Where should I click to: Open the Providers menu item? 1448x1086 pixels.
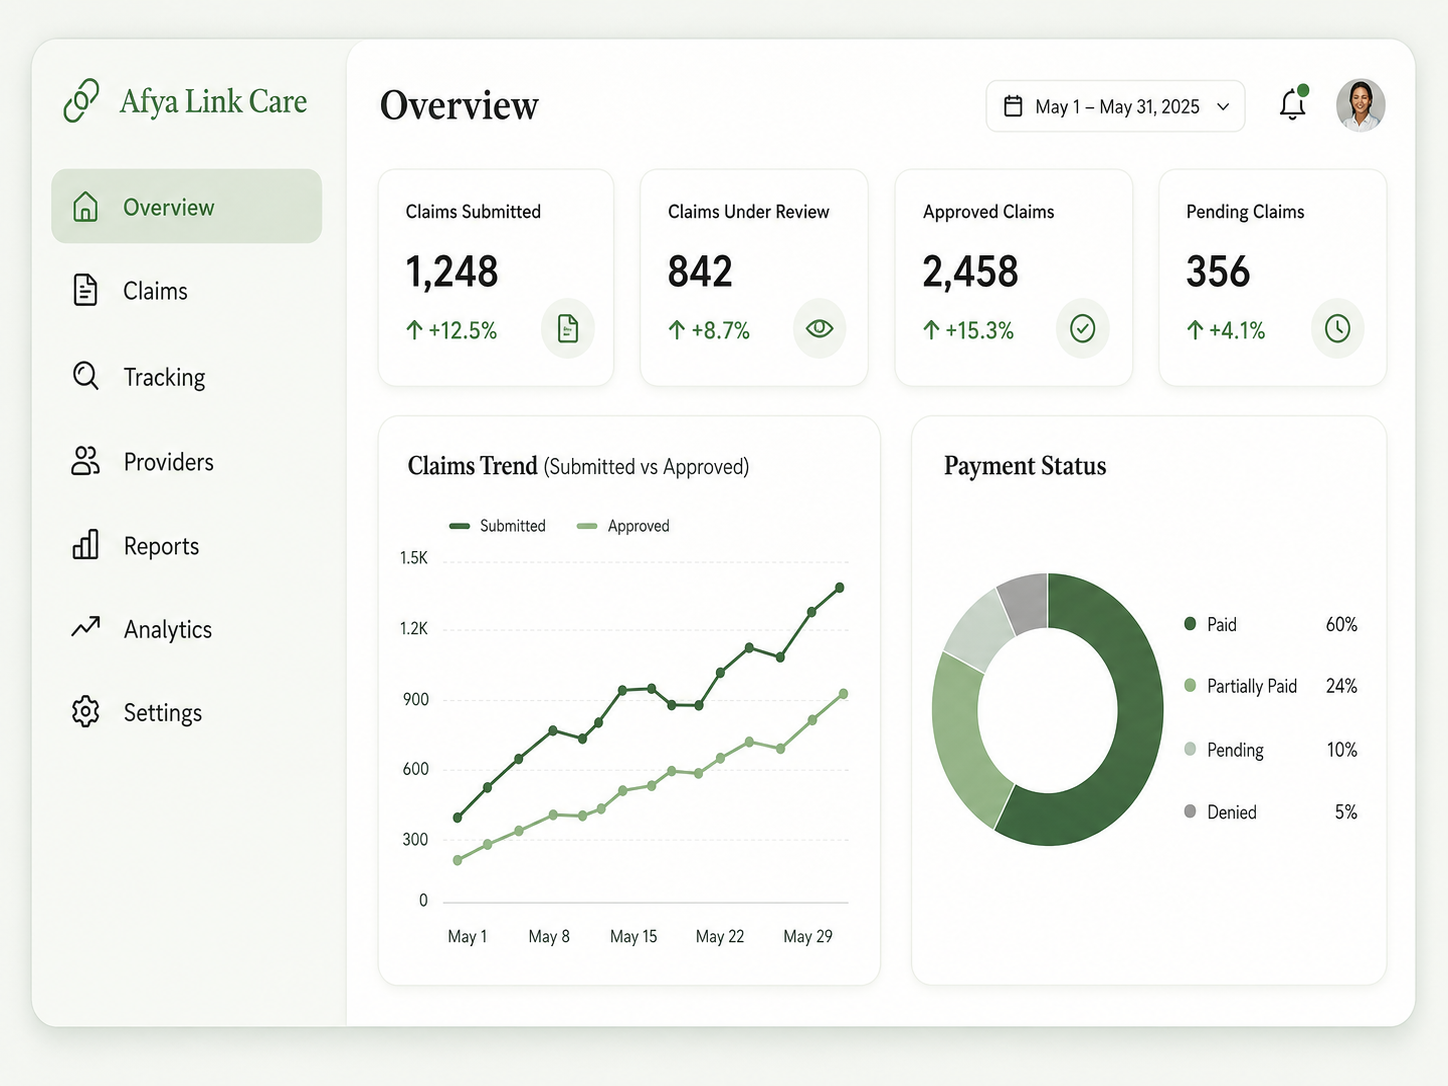(x=187, y=461)
